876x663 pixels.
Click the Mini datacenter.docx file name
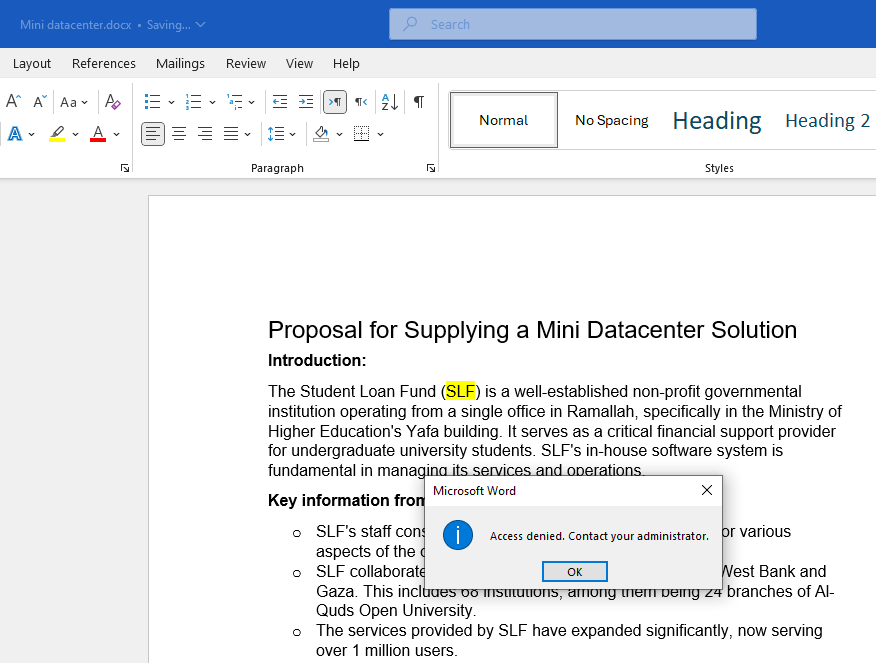coord(76,25)
